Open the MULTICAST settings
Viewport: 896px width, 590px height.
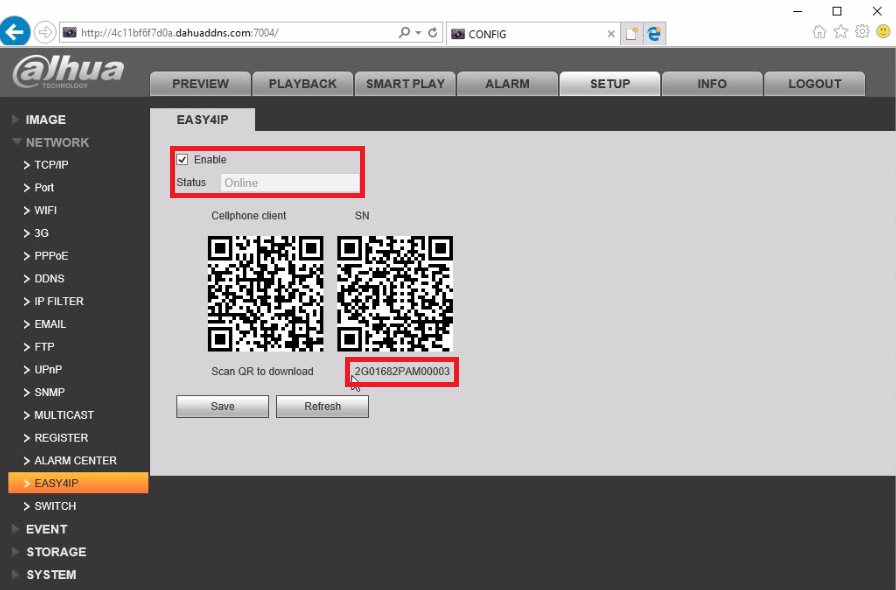click(63, 415)
